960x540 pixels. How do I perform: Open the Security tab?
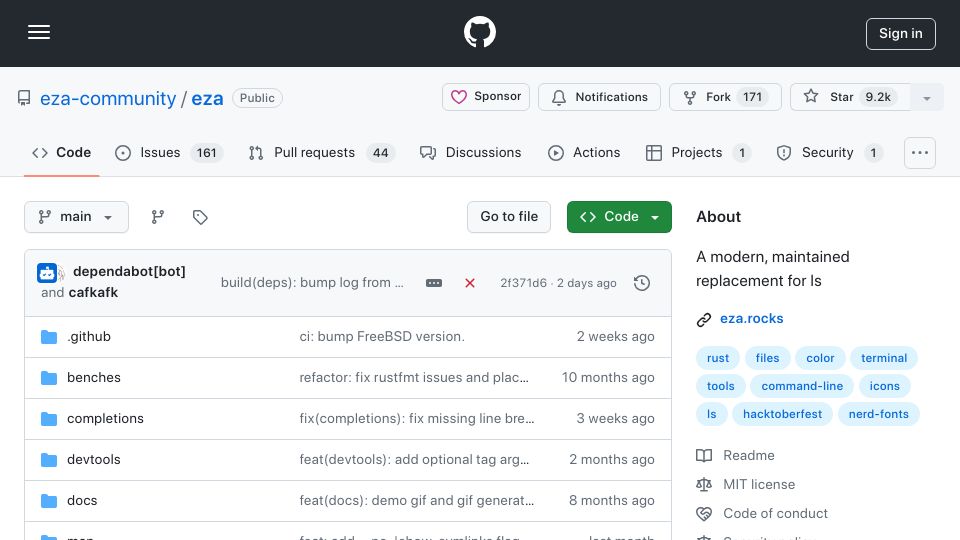[830, 152]
